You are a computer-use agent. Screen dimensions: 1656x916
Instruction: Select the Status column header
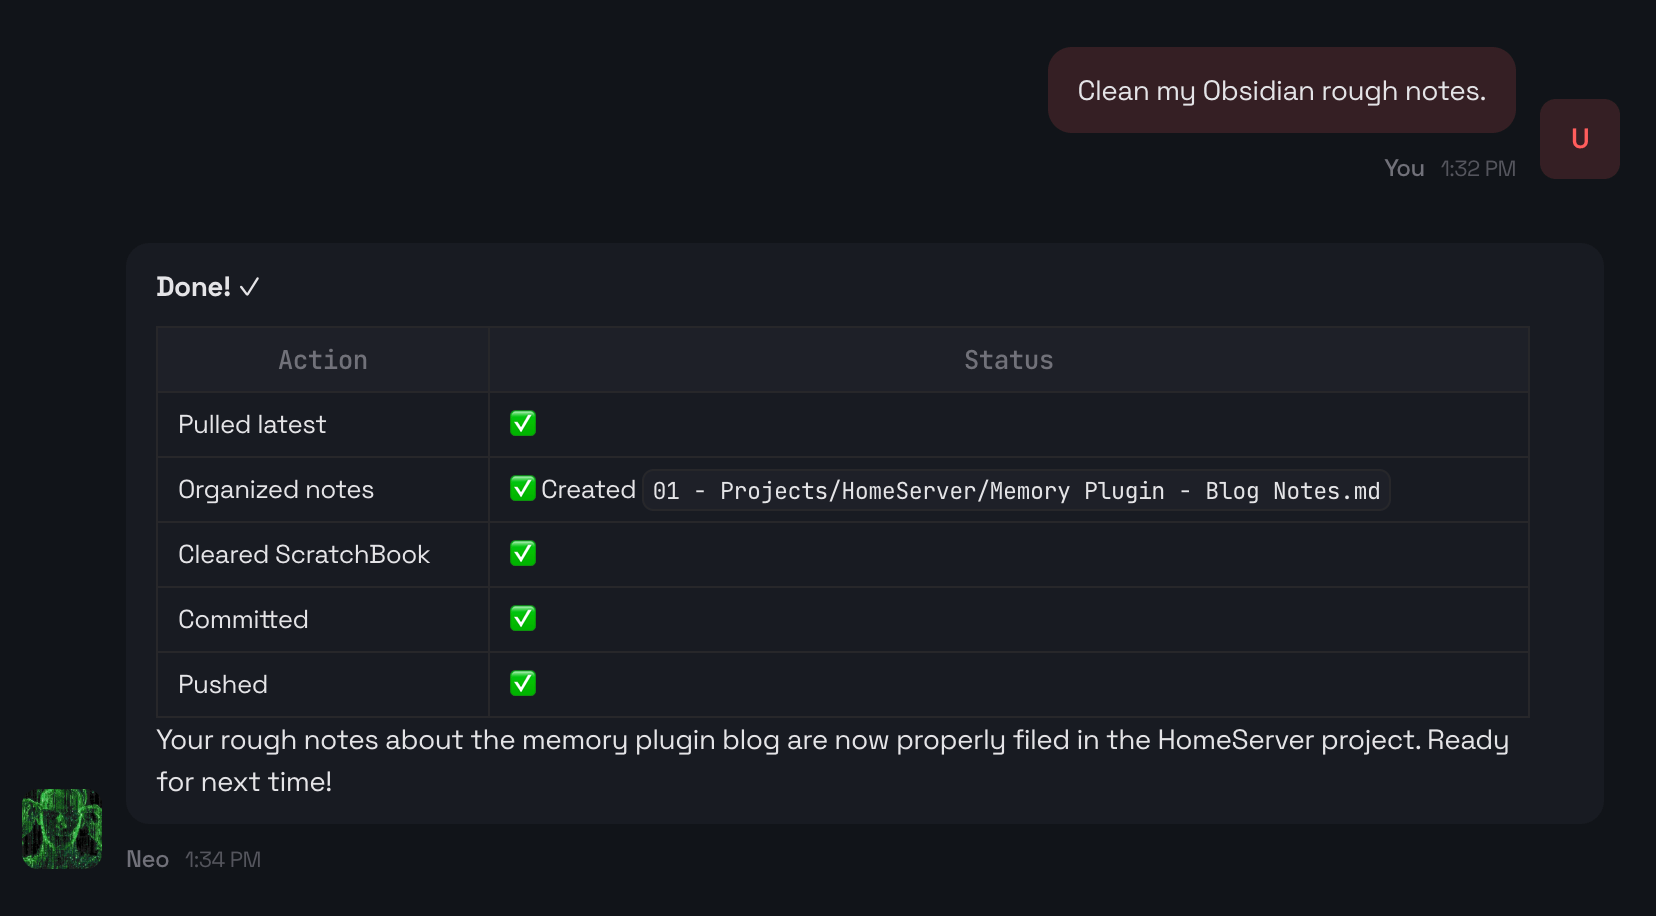[x=1008, y=360]
